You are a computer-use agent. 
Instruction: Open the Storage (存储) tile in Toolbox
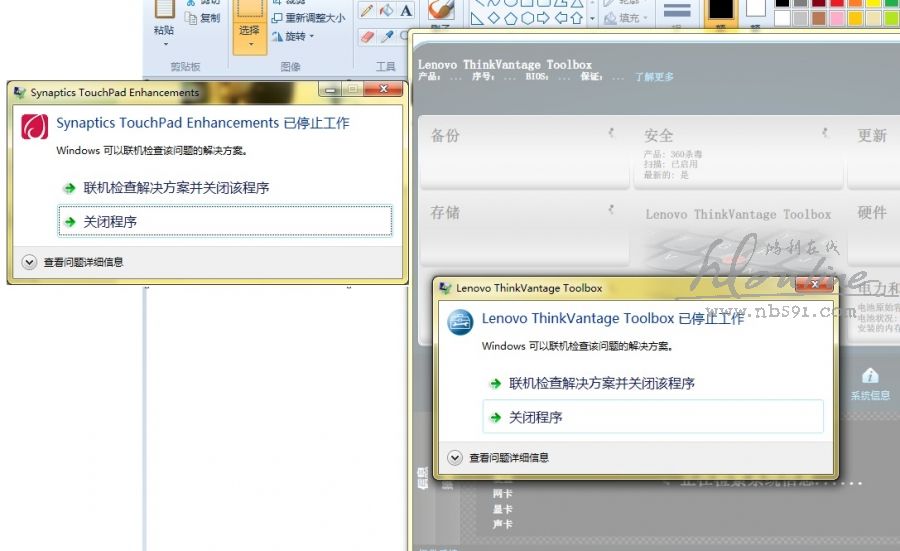524,230
